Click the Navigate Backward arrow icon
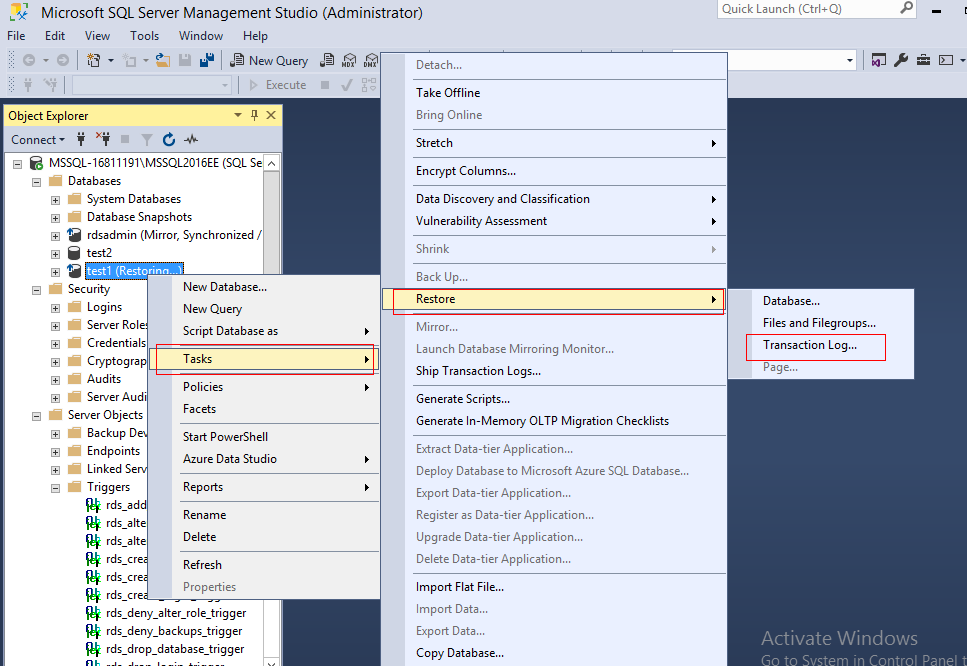Image resolution: width=967 pixels, height=666 pixels. (29, 60)
